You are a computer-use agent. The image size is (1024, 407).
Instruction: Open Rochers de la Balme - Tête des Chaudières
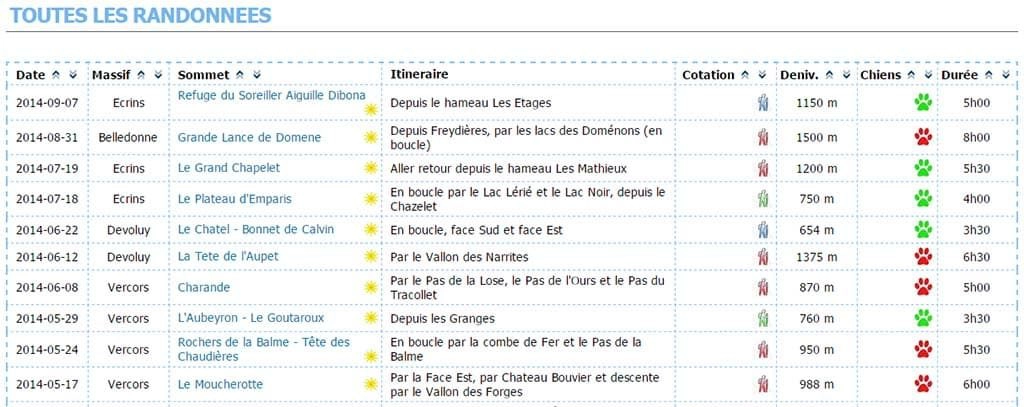(264, 350)
